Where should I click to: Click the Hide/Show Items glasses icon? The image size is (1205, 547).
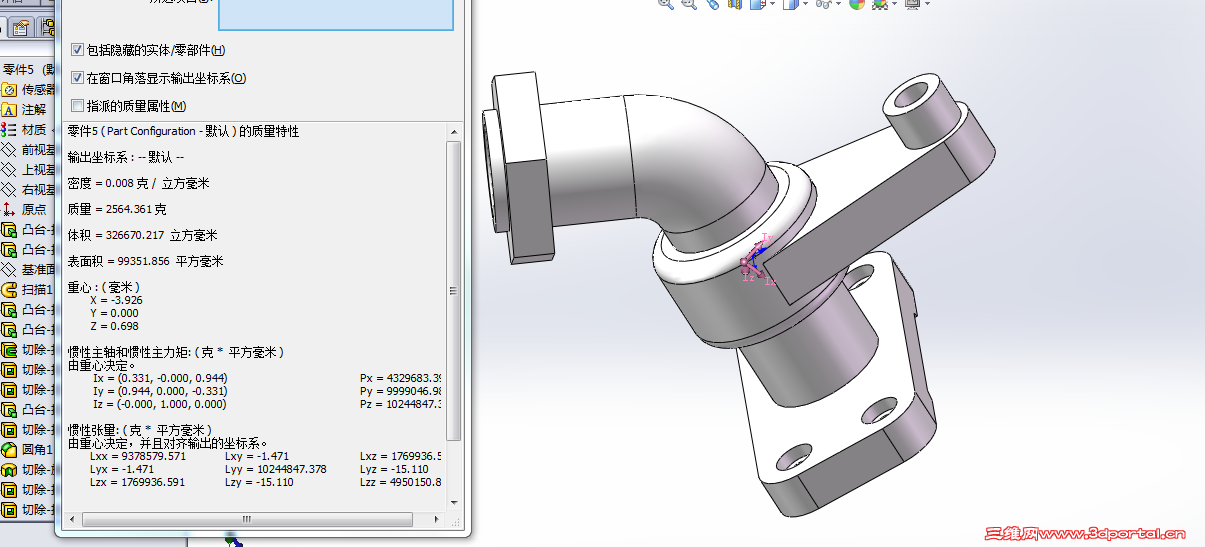pyautogui.click(x=822, y=4)
